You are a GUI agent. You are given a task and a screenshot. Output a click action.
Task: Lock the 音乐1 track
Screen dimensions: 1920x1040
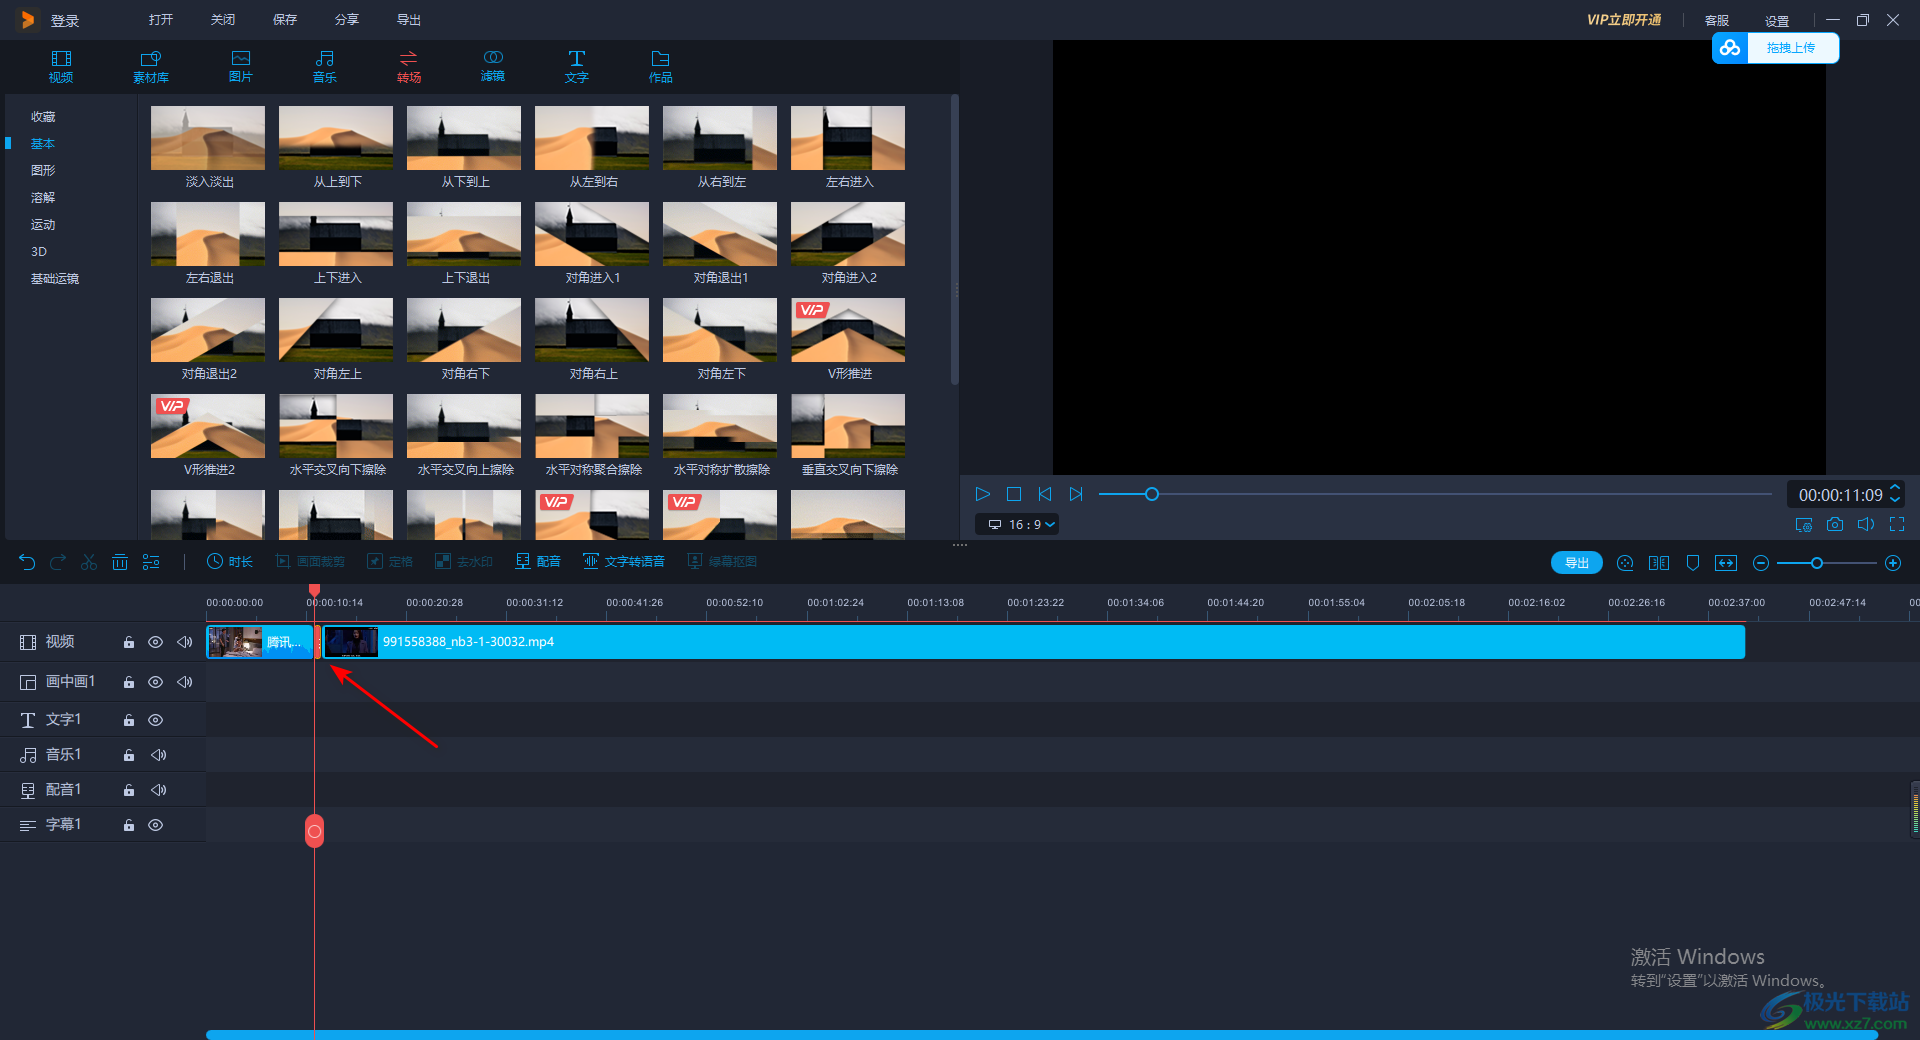[129, 755]
